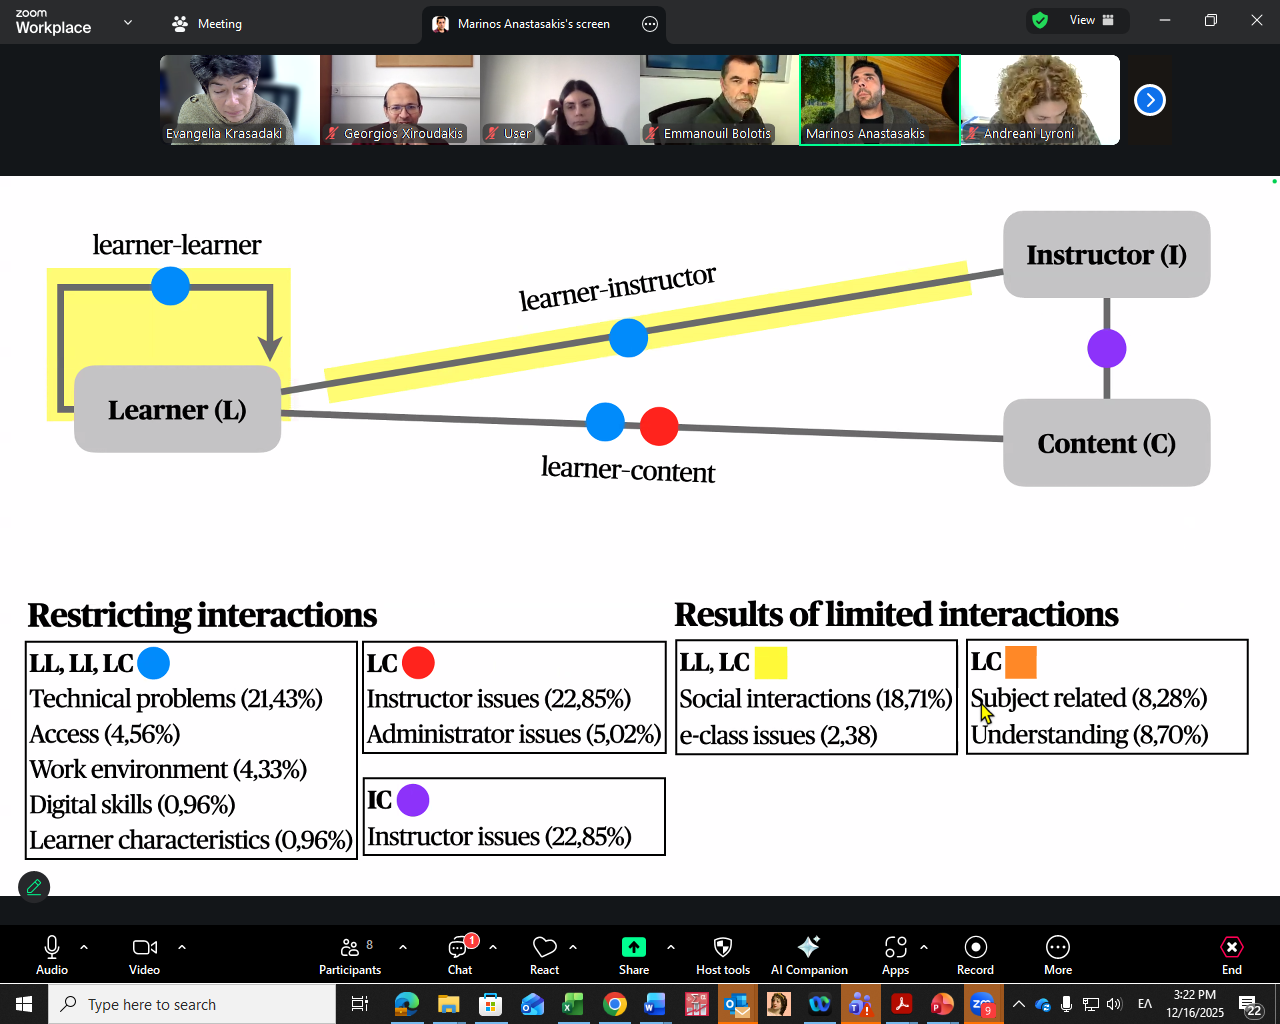Toggle the Audio microphone mute

click(x=52, y=956)
